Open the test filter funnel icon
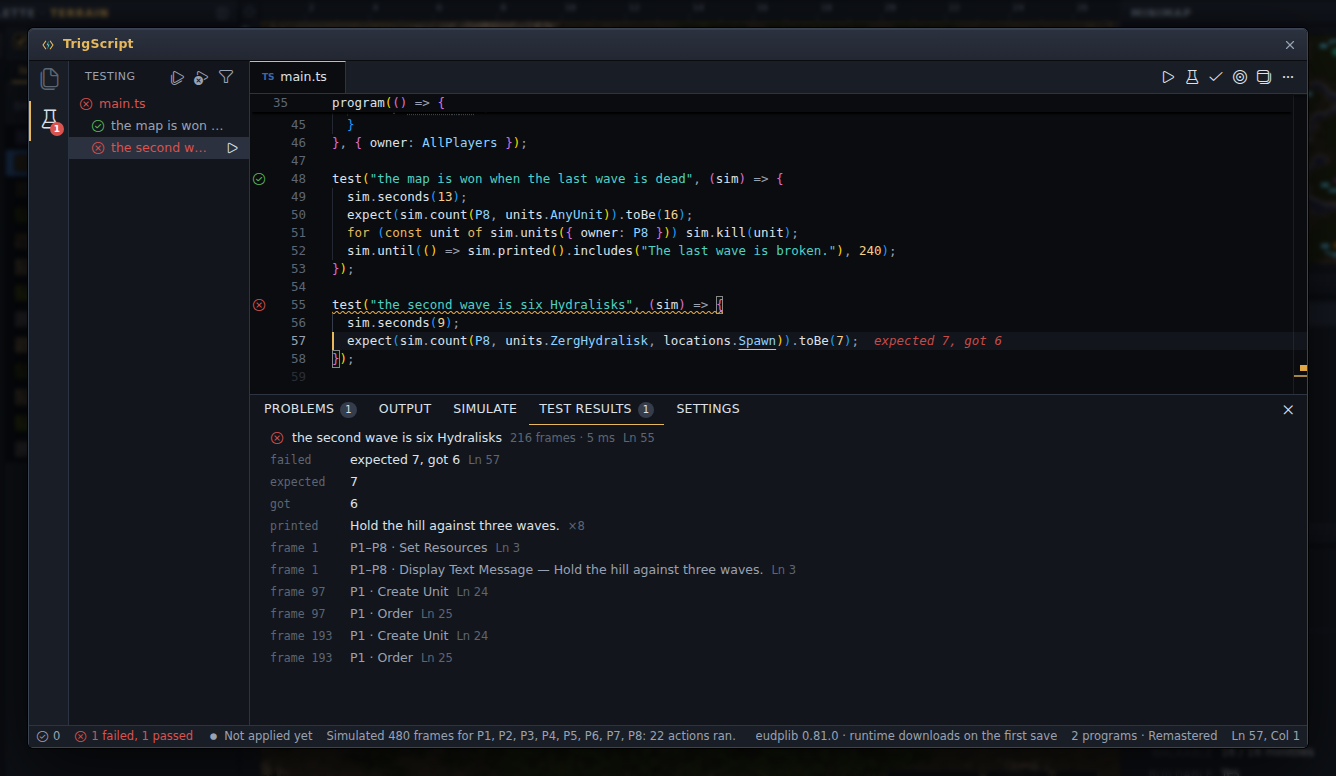Screen dimensions: 1336x776 coord(226,77)
